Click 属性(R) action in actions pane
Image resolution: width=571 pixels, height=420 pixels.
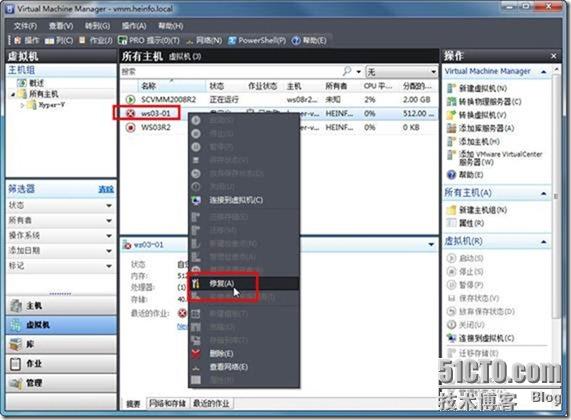[x=466, y=223]
